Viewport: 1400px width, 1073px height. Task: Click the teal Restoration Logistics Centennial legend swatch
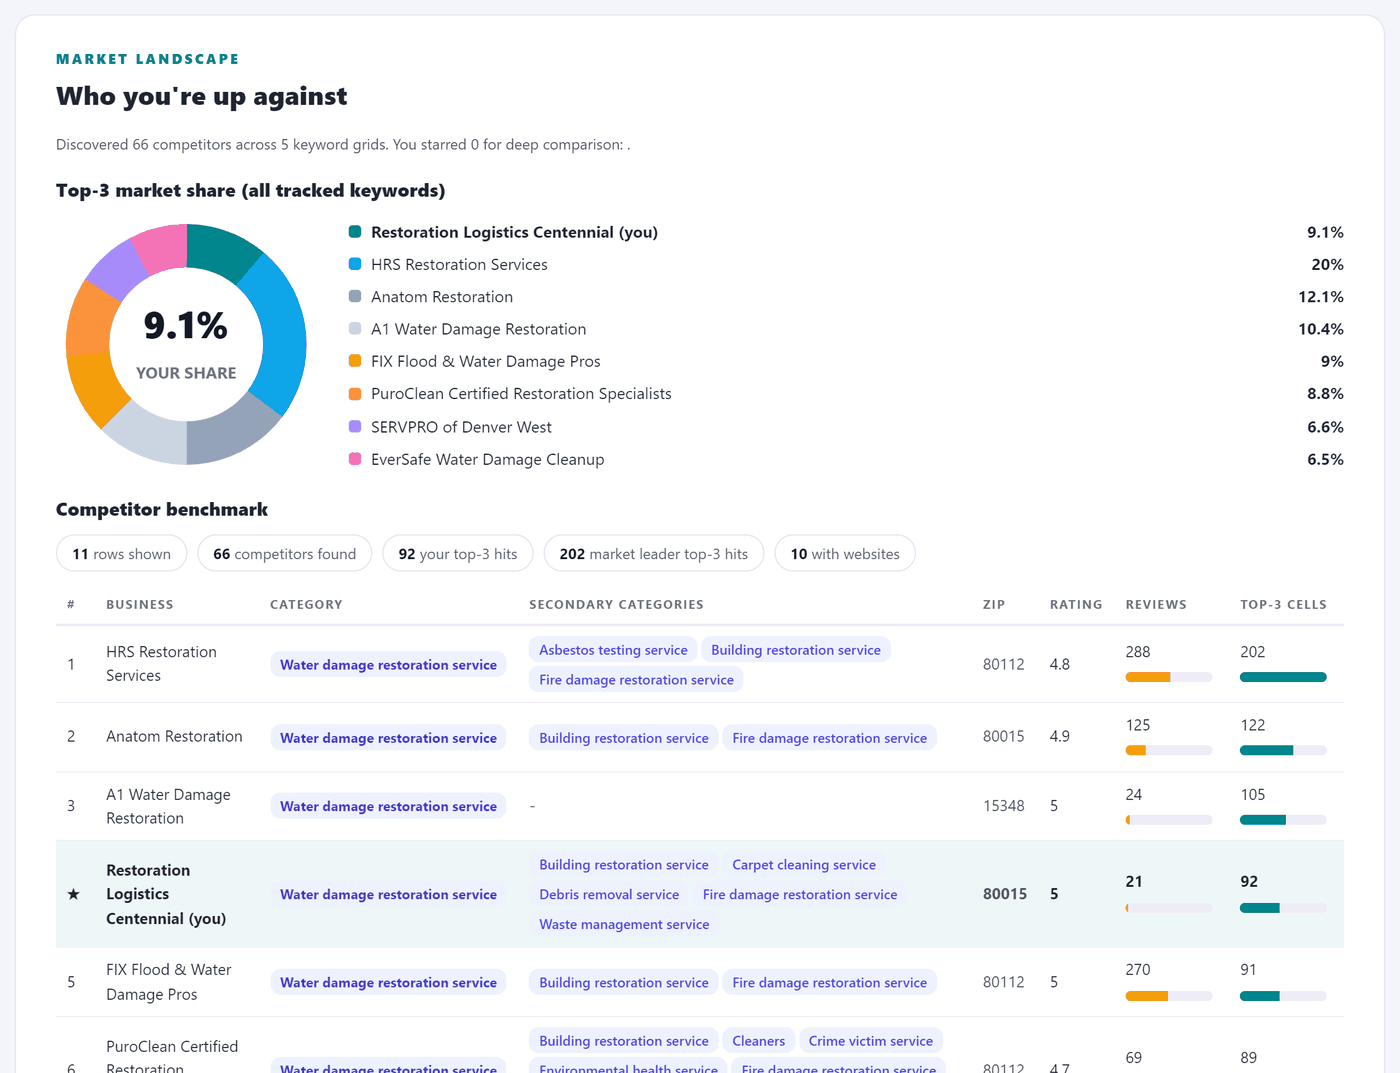[355, 232]
